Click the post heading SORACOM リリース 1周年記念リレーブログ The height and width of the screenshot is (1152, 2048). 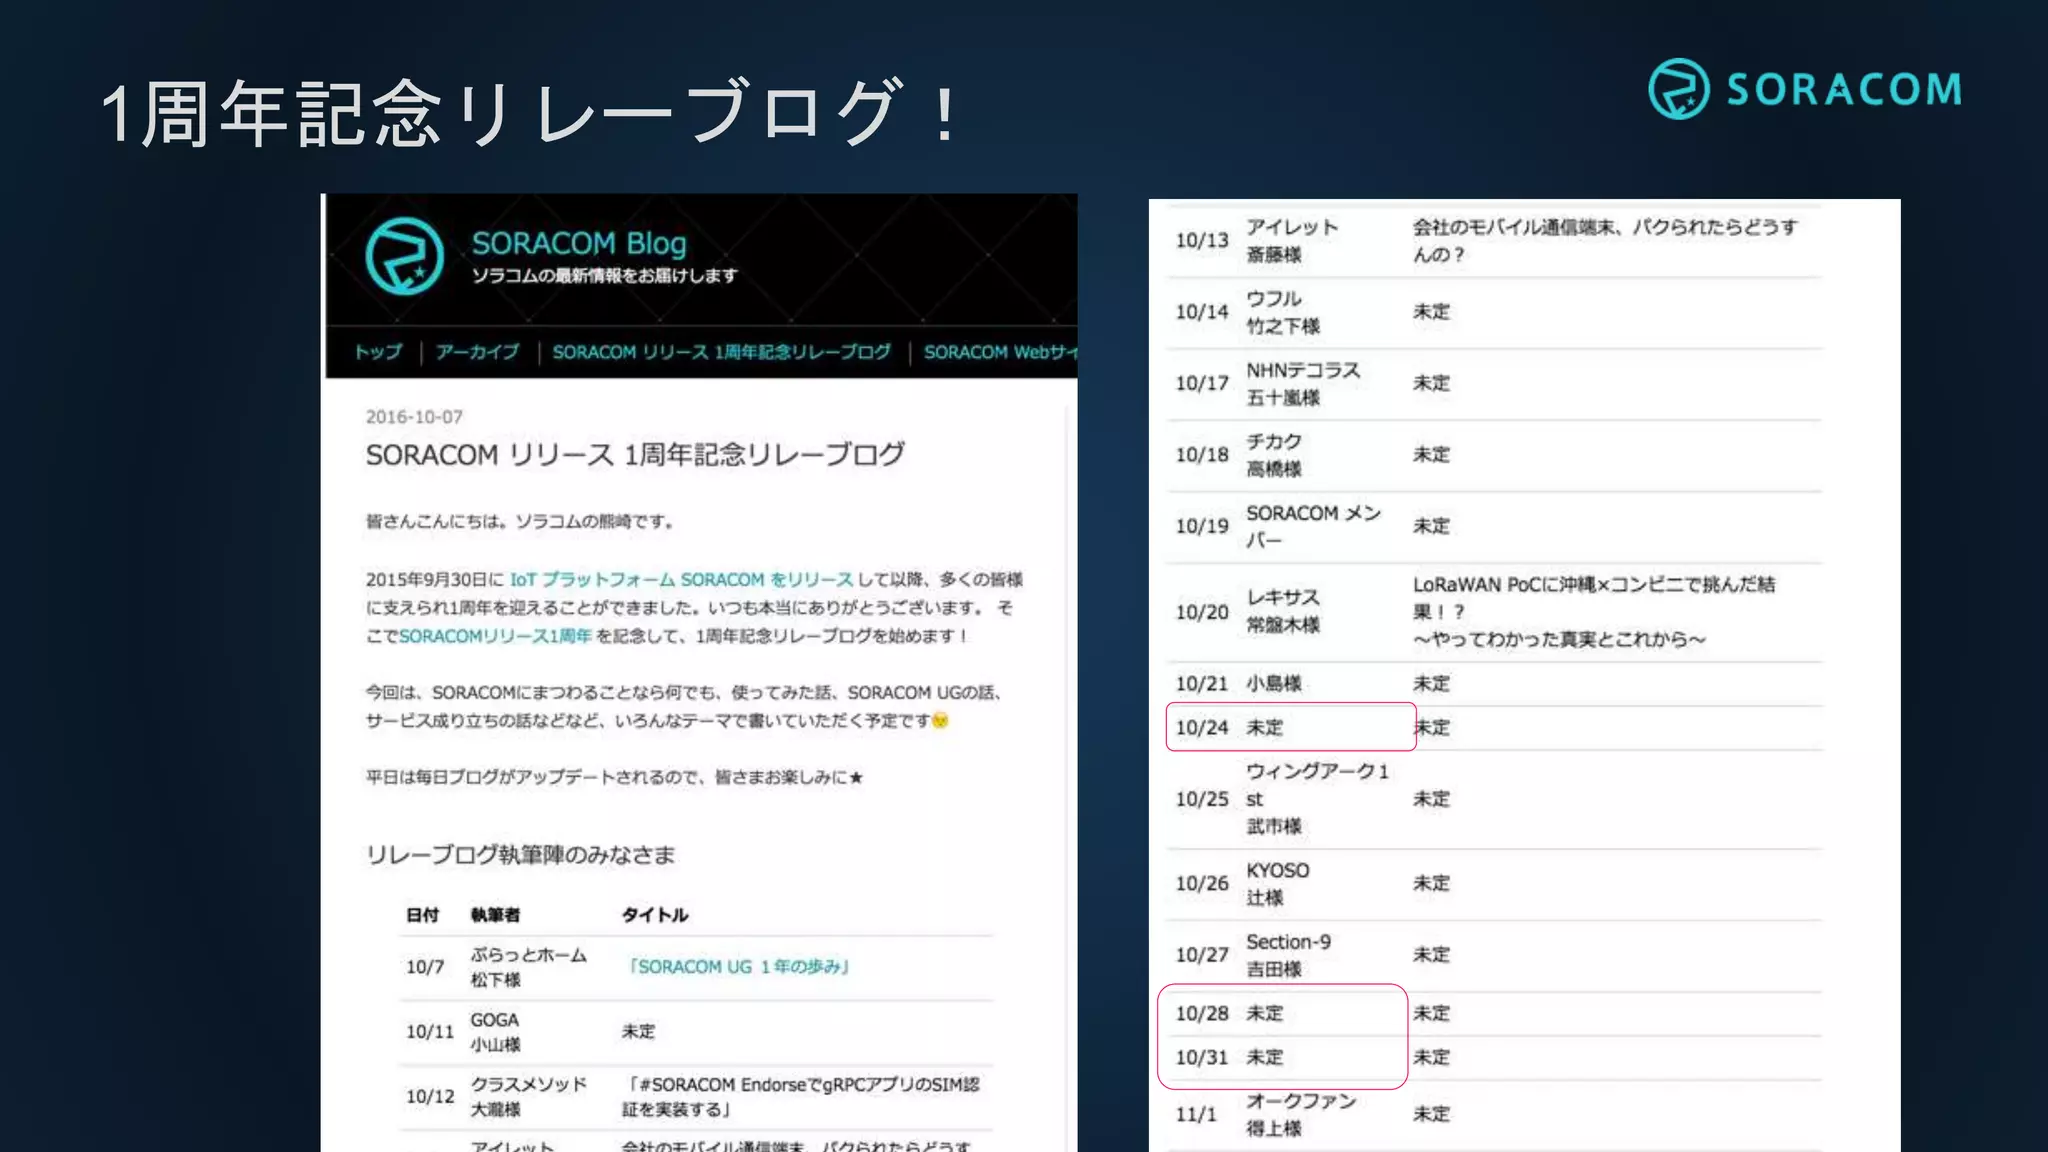click(x=635, y=455)
